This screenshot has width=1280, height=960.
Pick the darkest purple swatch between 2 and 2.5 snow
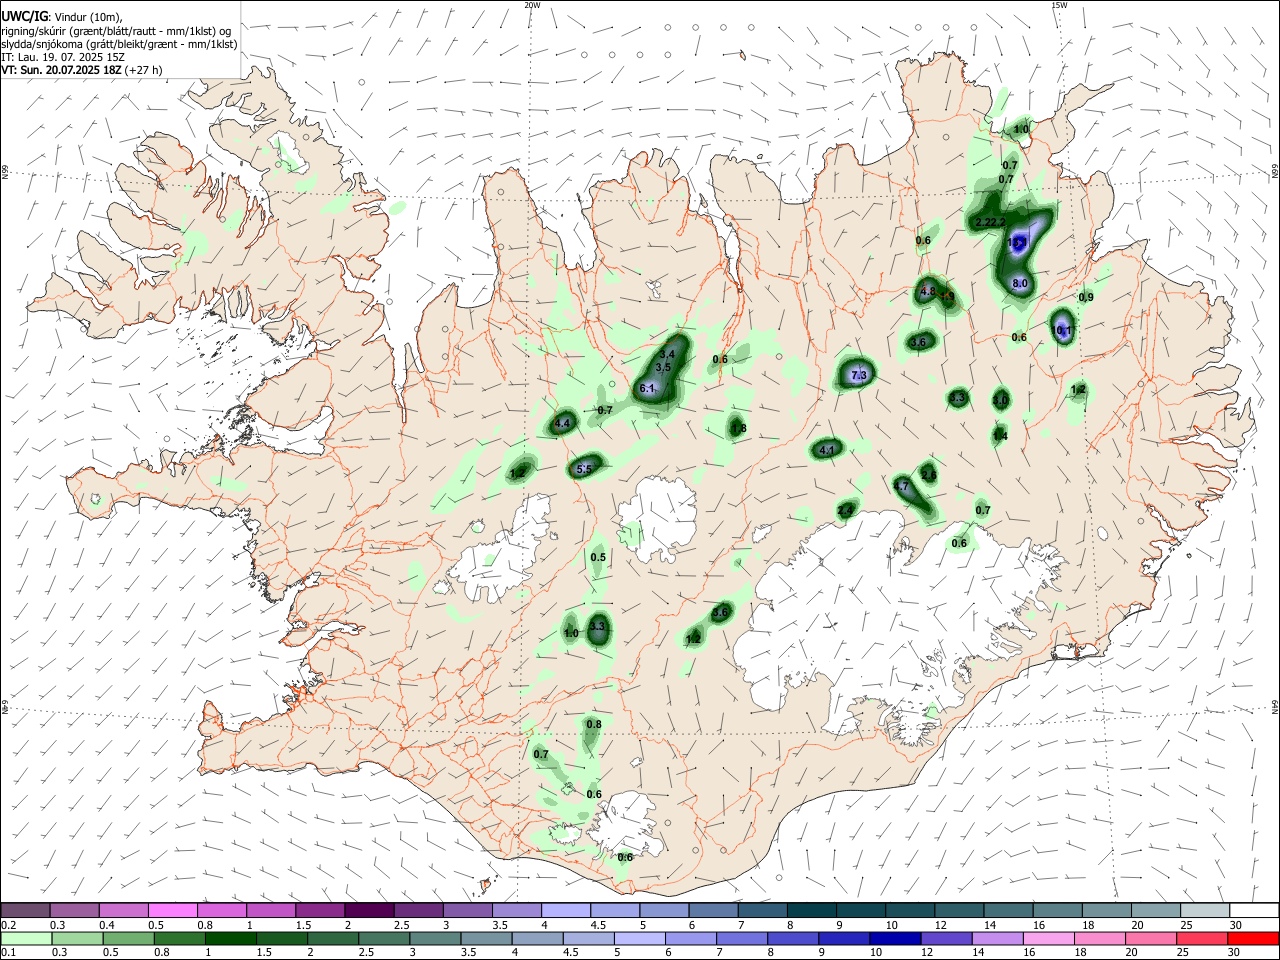click(x=369, y=911)
